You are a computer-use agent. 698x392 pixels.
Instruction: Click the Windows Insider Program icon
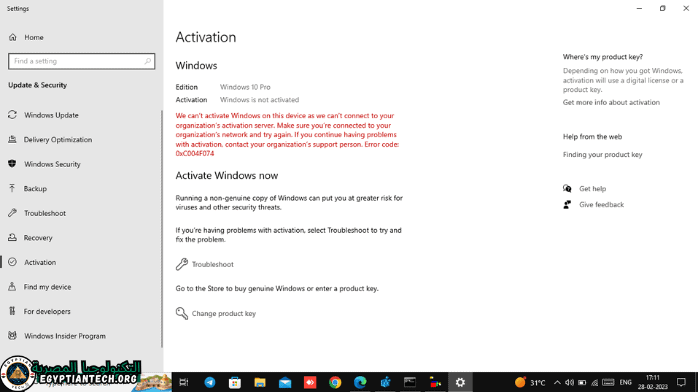coord(12,335)
